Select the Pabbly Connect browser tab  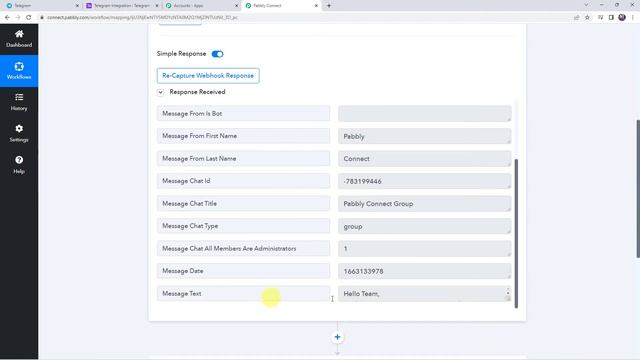282,6
